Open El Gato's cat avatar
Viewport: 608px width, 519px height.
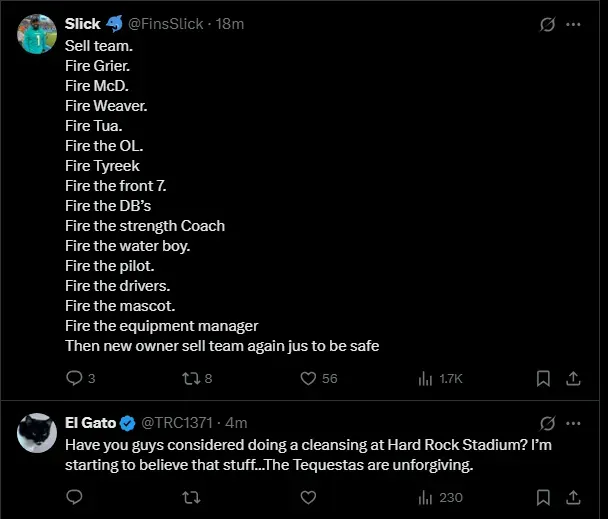(37, 433)
